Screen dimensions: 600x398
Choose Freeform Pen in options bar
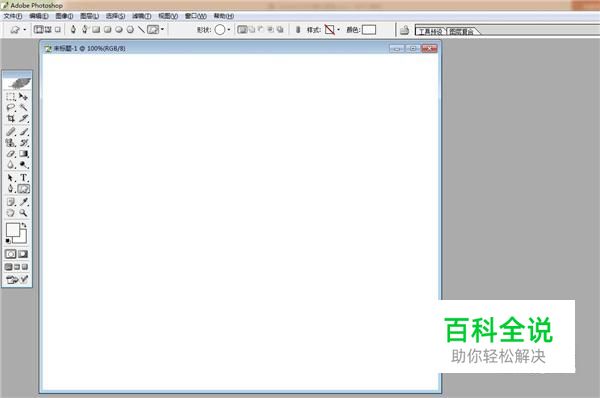pos(85,29)
